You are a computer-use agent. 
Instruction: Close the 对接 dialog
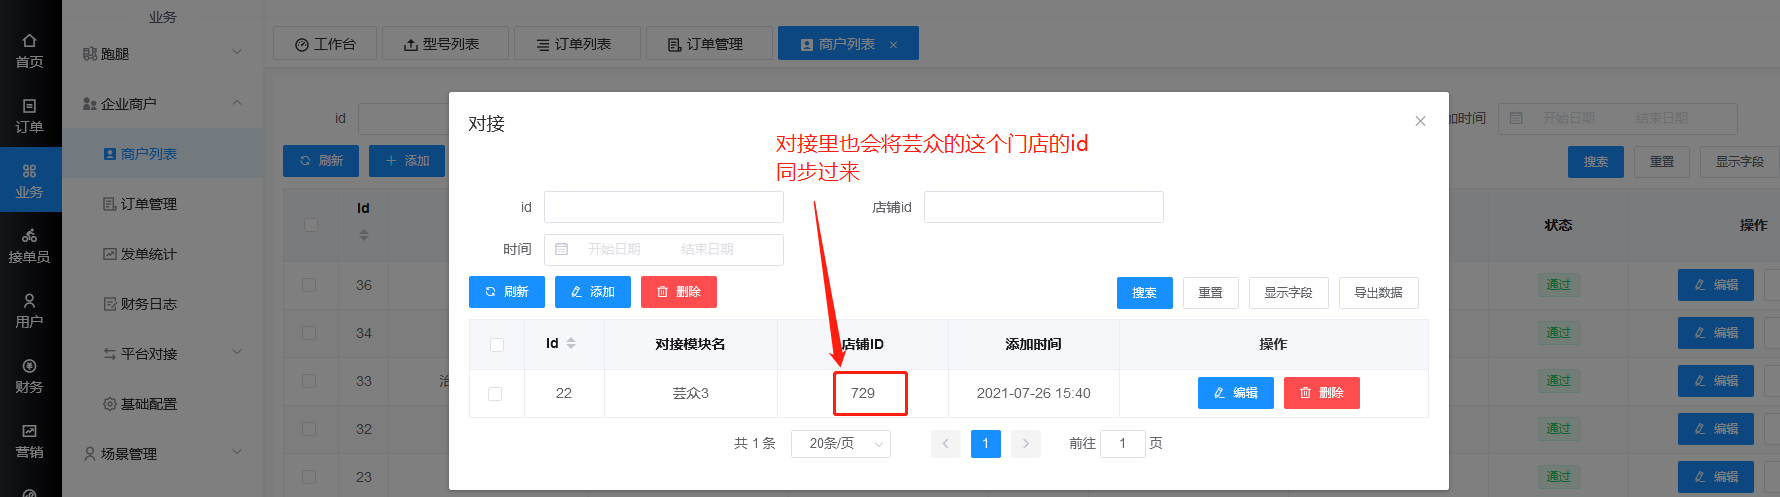(x=1420, y=121)
